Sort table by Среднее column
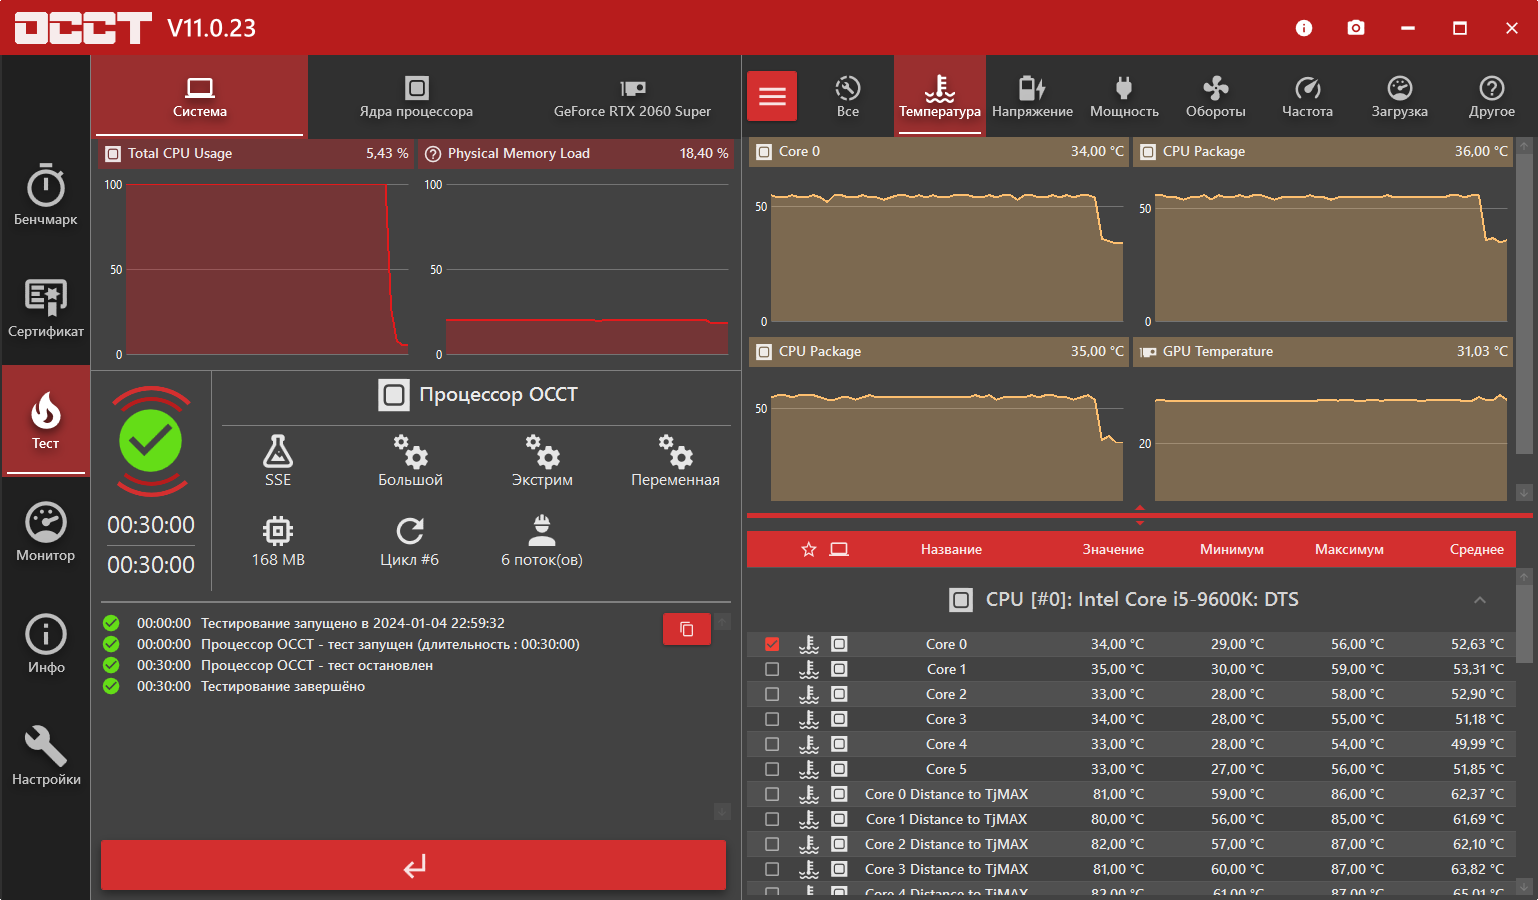The image size is (1538, 900). pyautogui.click(x=1477, y=549)
